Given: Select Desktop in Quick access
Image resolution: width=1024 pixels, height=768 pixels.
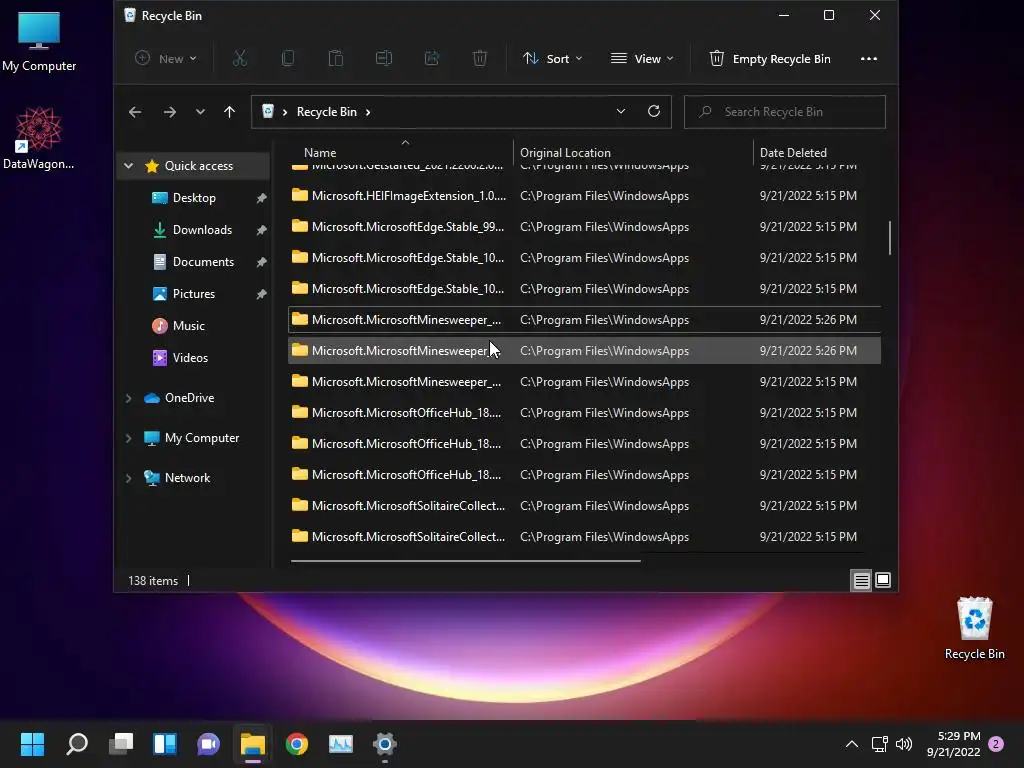Looking at the screenshot, I should (x=194, y=198).
